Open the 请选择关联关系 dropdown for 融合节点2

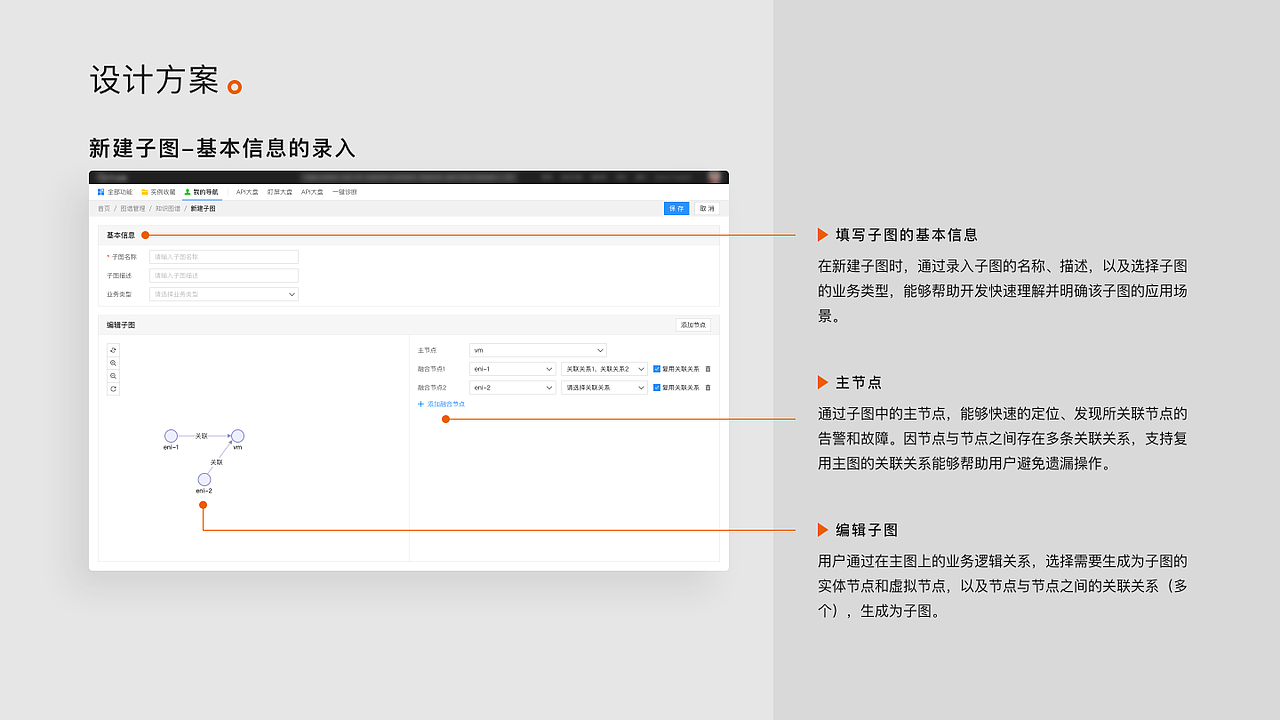click(605, 387)
